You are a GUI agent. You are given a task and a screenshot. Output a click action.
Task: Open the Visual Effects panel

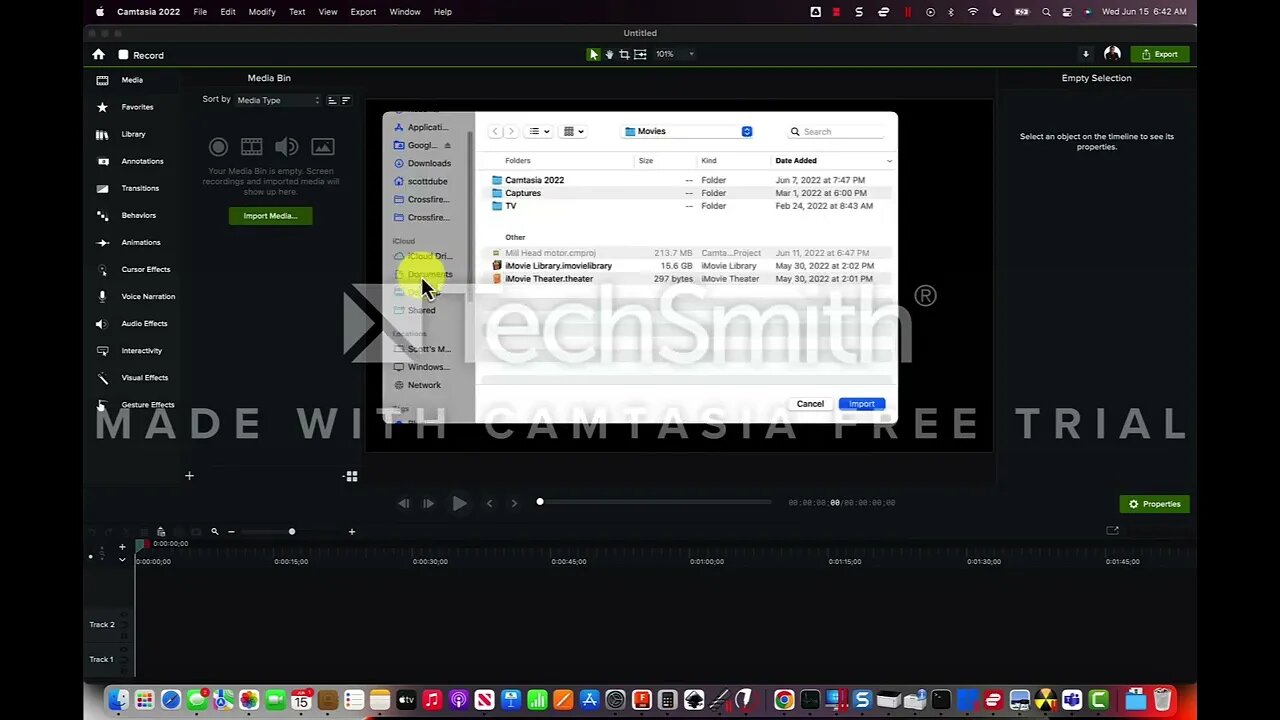132,378
